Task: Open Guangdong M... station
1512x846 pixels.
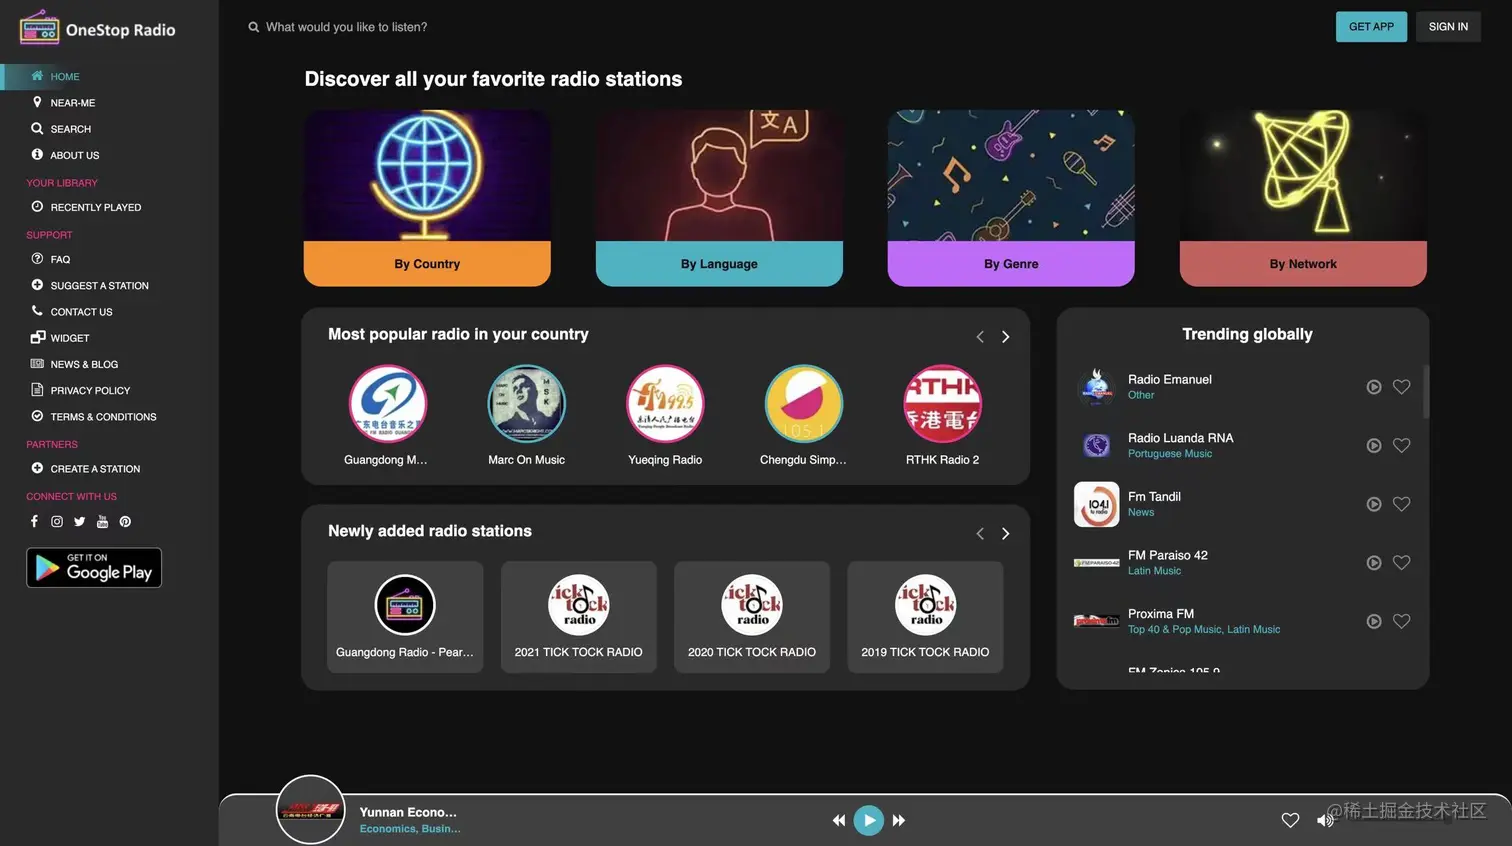Action: coord(386,415)
